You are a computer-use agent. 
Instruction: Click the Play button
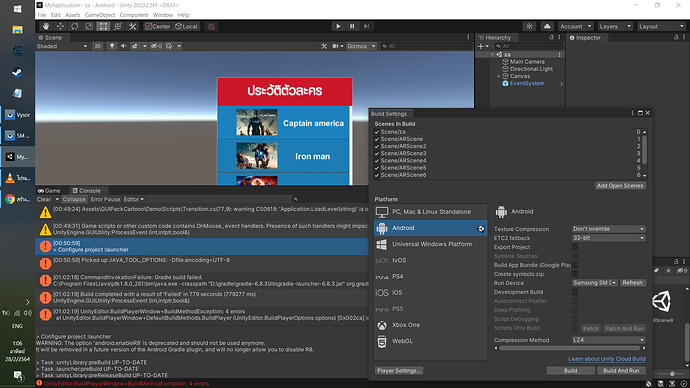click(338, 26)
